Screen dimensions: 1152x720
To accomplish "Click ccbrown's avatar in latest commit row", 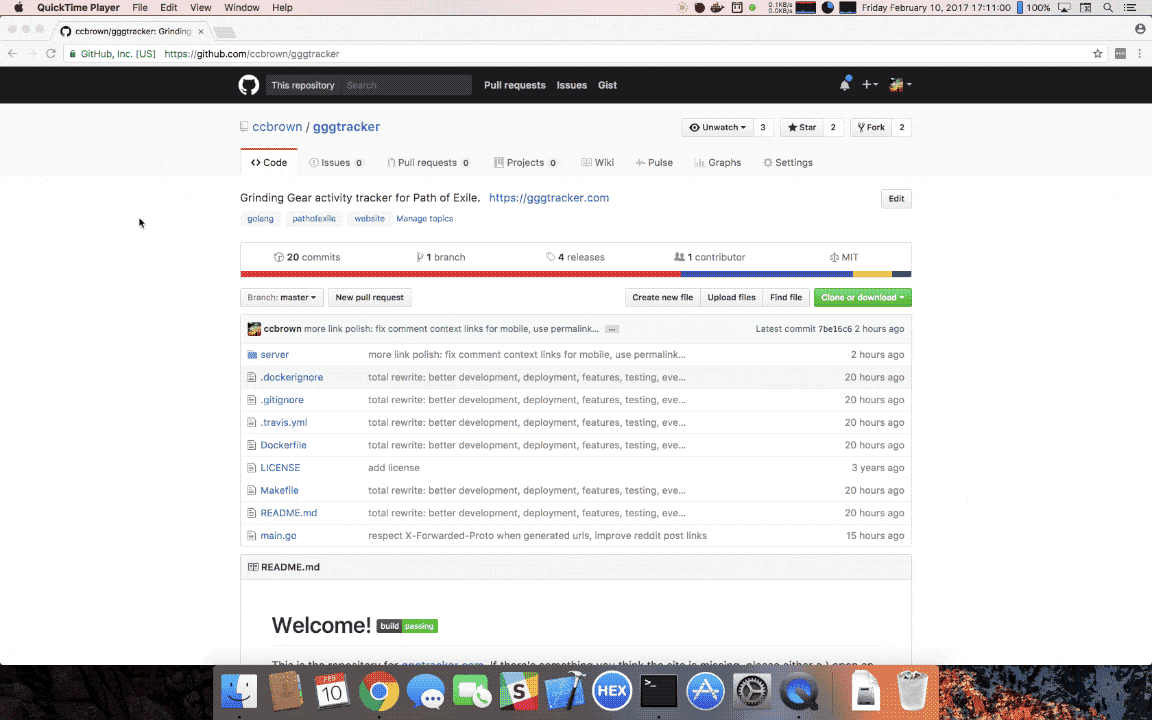I will click(x=254, y=329).
